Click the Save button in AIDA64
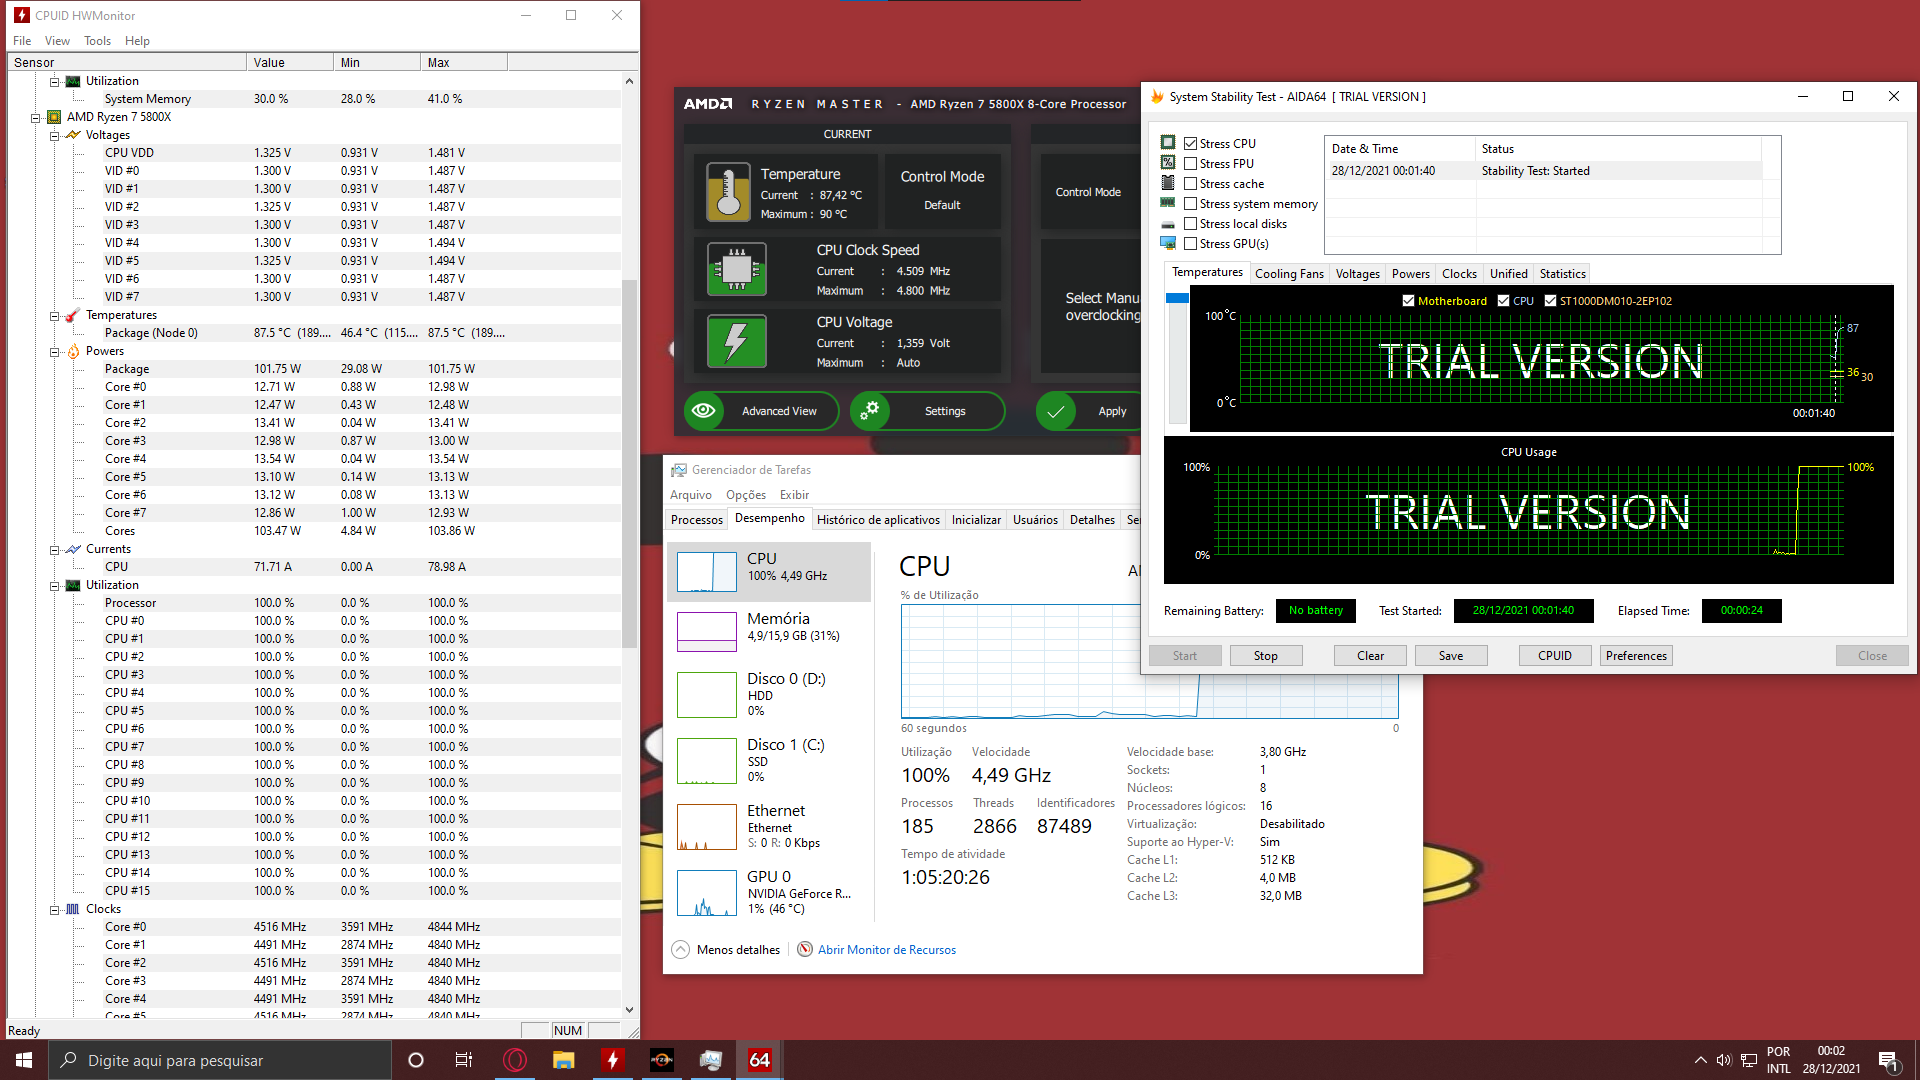 pos(1450,656)
